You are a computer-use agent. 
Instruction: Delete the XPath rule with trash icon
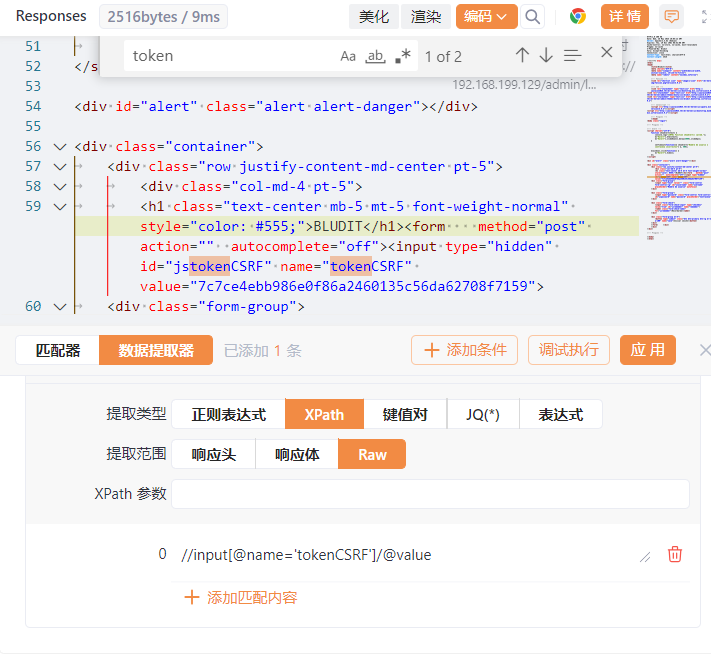(675, 555)
